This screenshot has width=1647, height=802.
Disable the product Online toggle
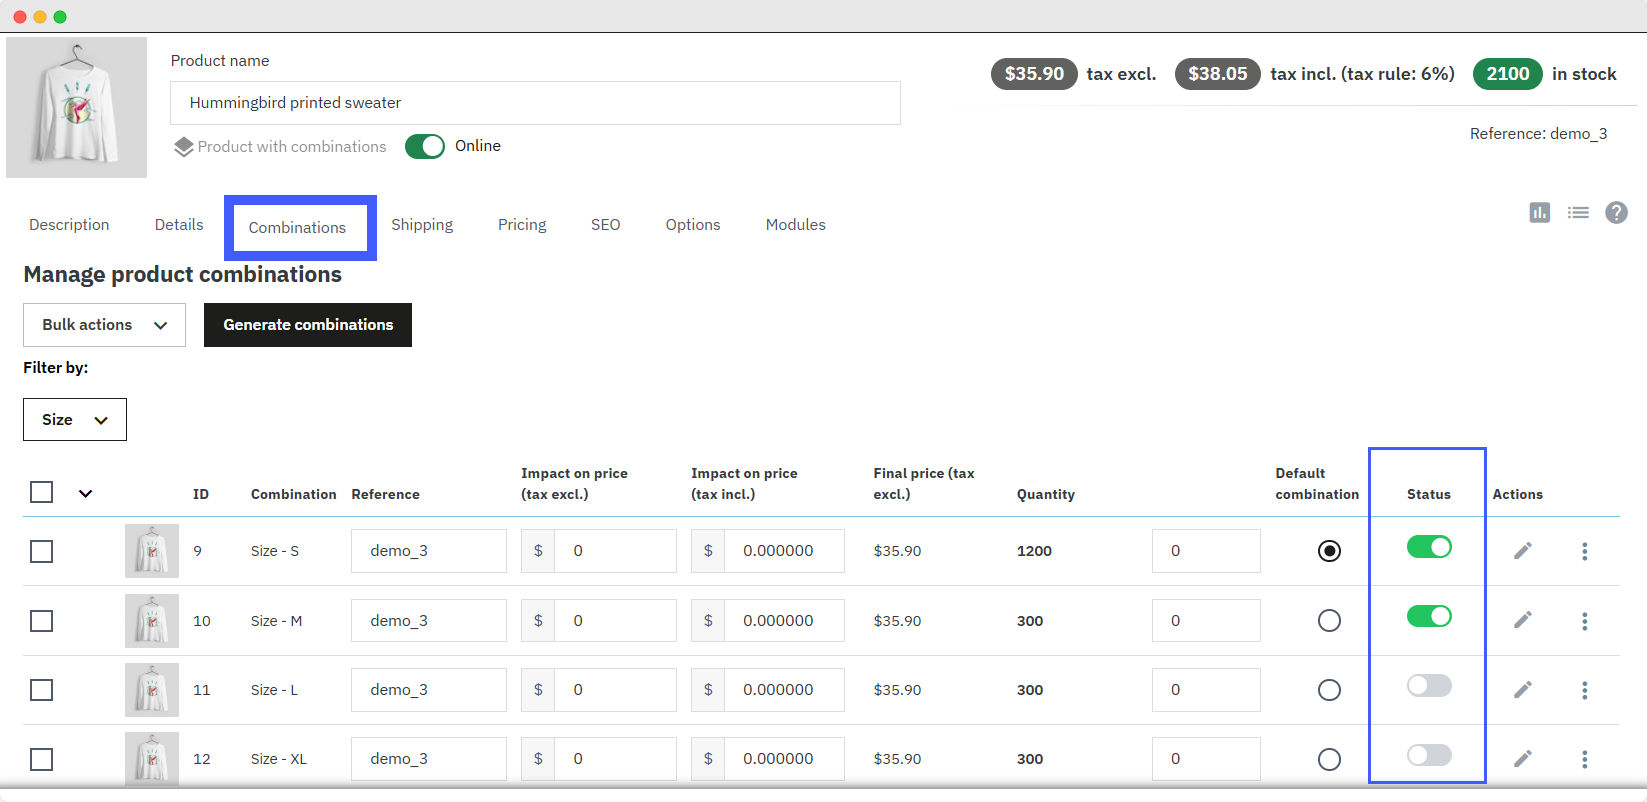[x=425, y=146]
